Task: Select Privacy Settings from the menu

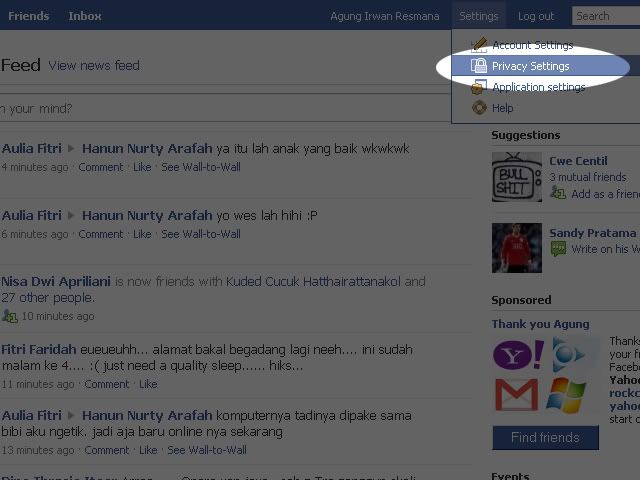Action: [530, 66]
